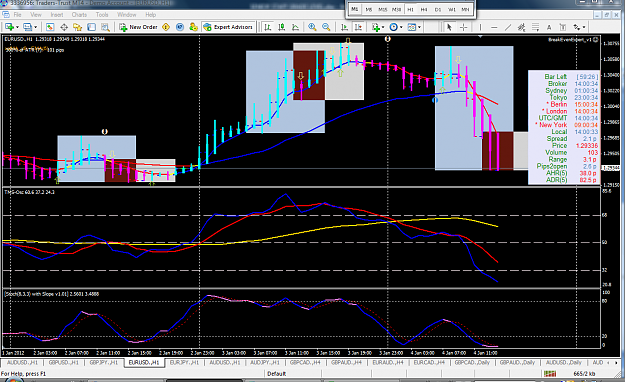Switch to the EURAUD.,H4 chart tab

387,363
